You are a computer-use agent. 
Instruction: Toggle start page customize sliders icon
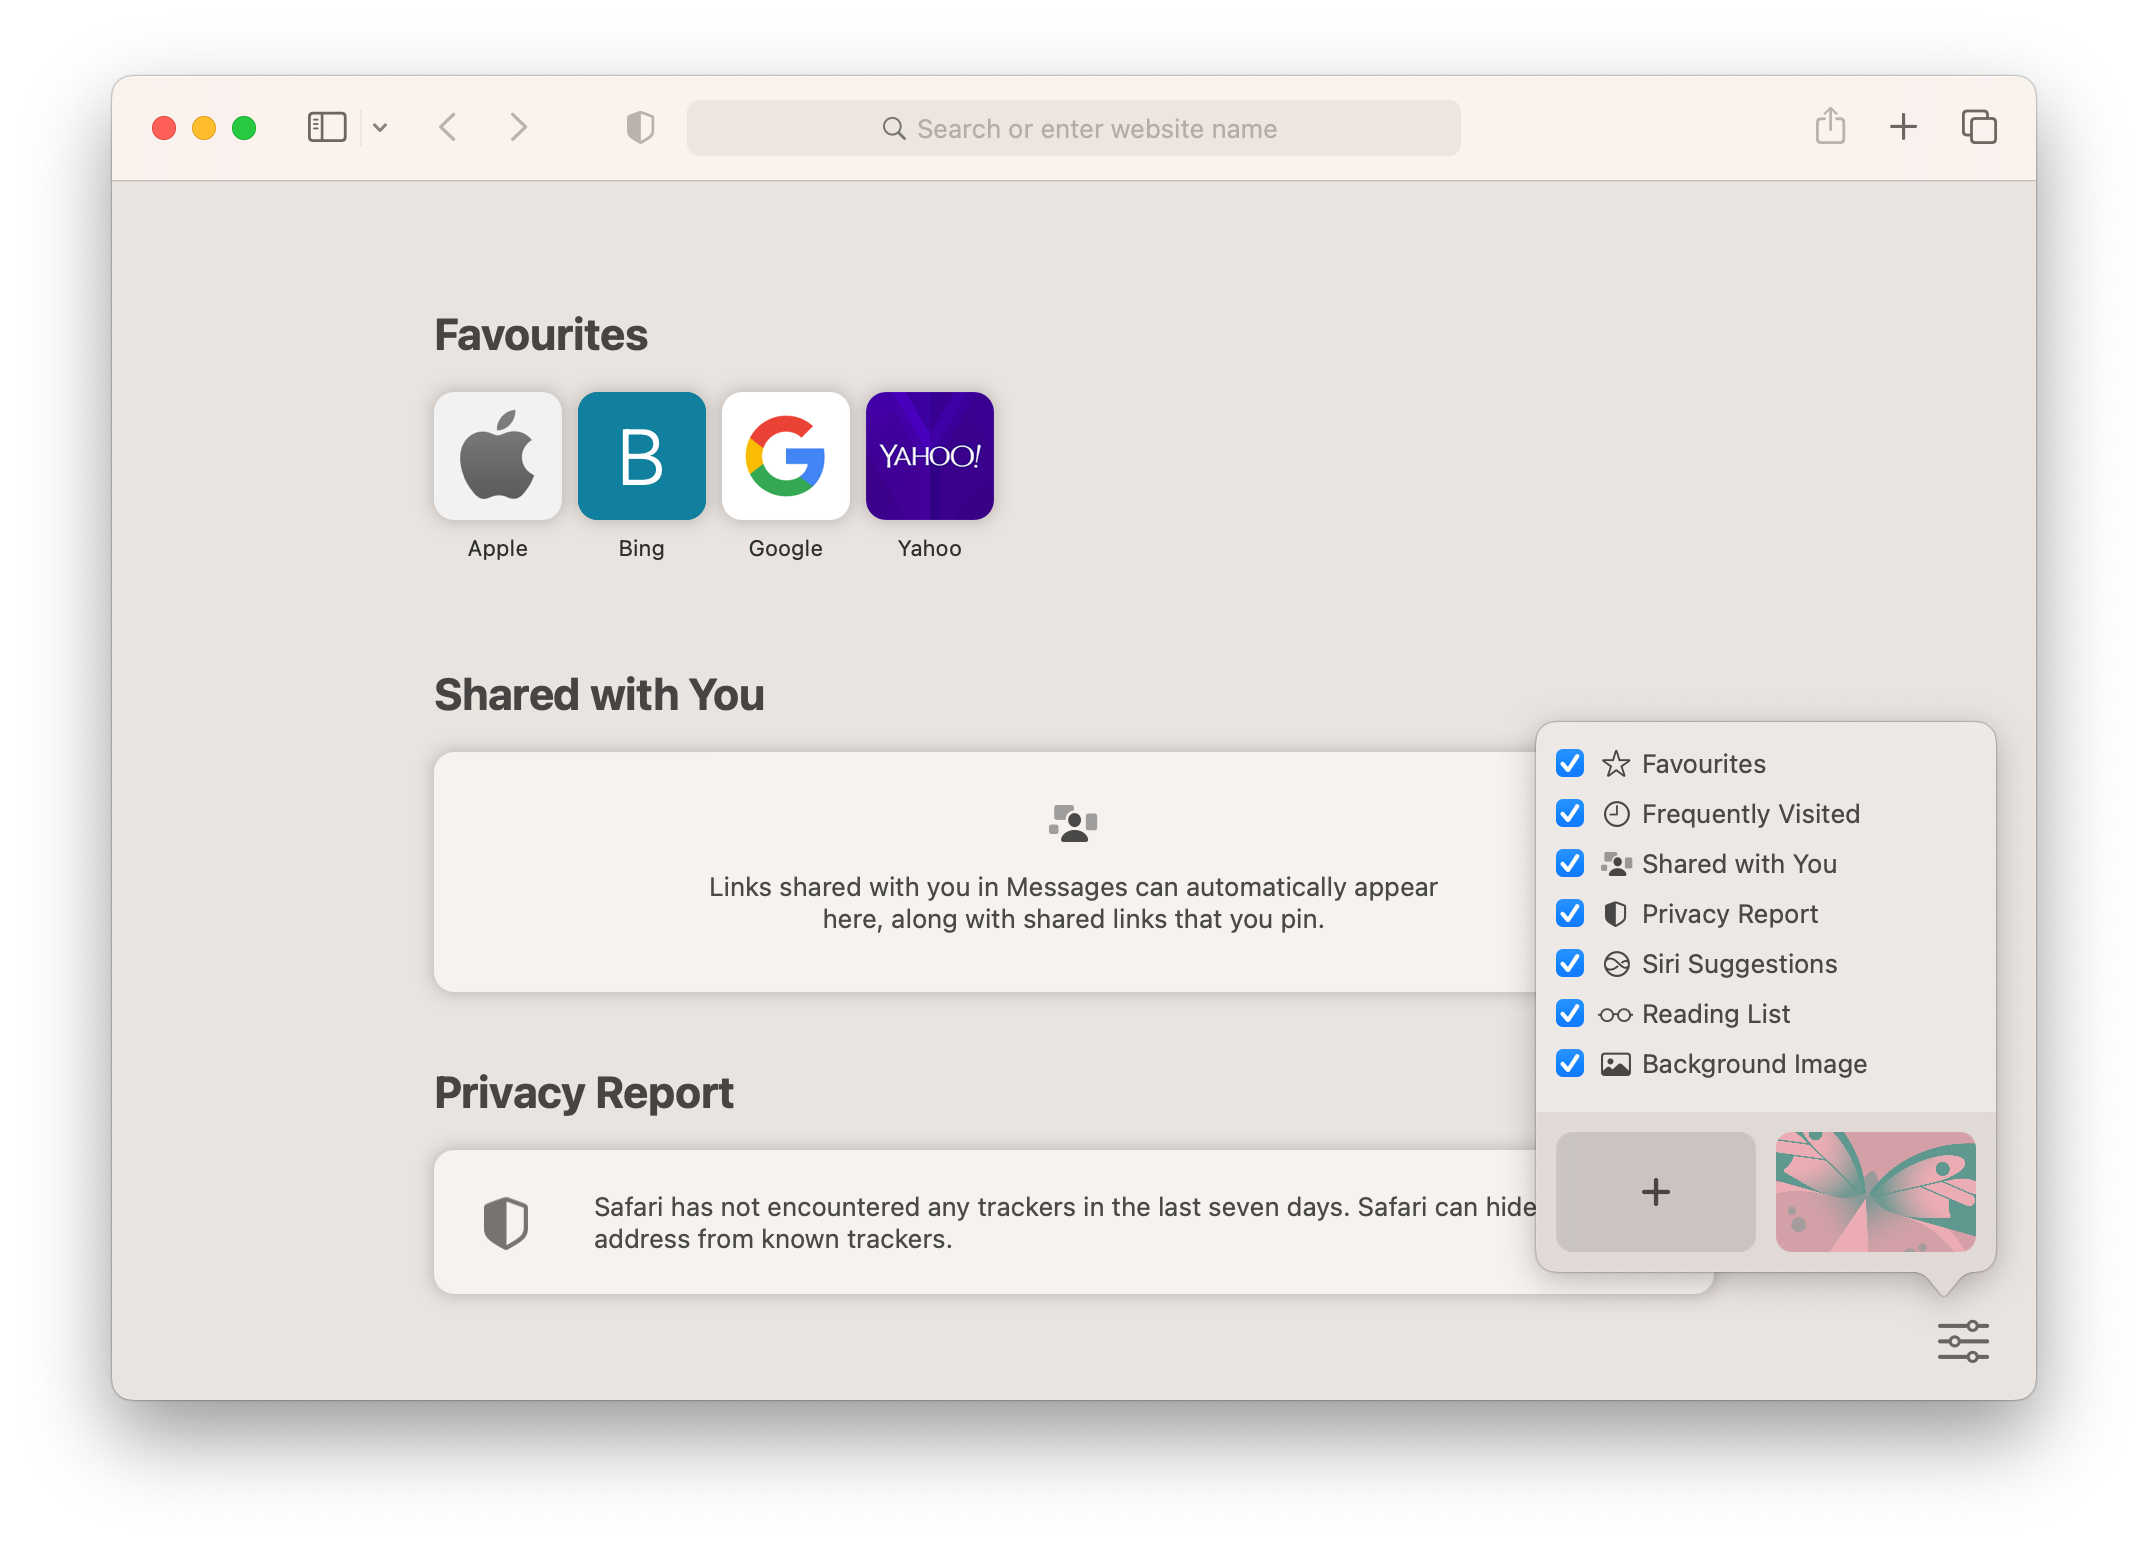[1963, 1341]
